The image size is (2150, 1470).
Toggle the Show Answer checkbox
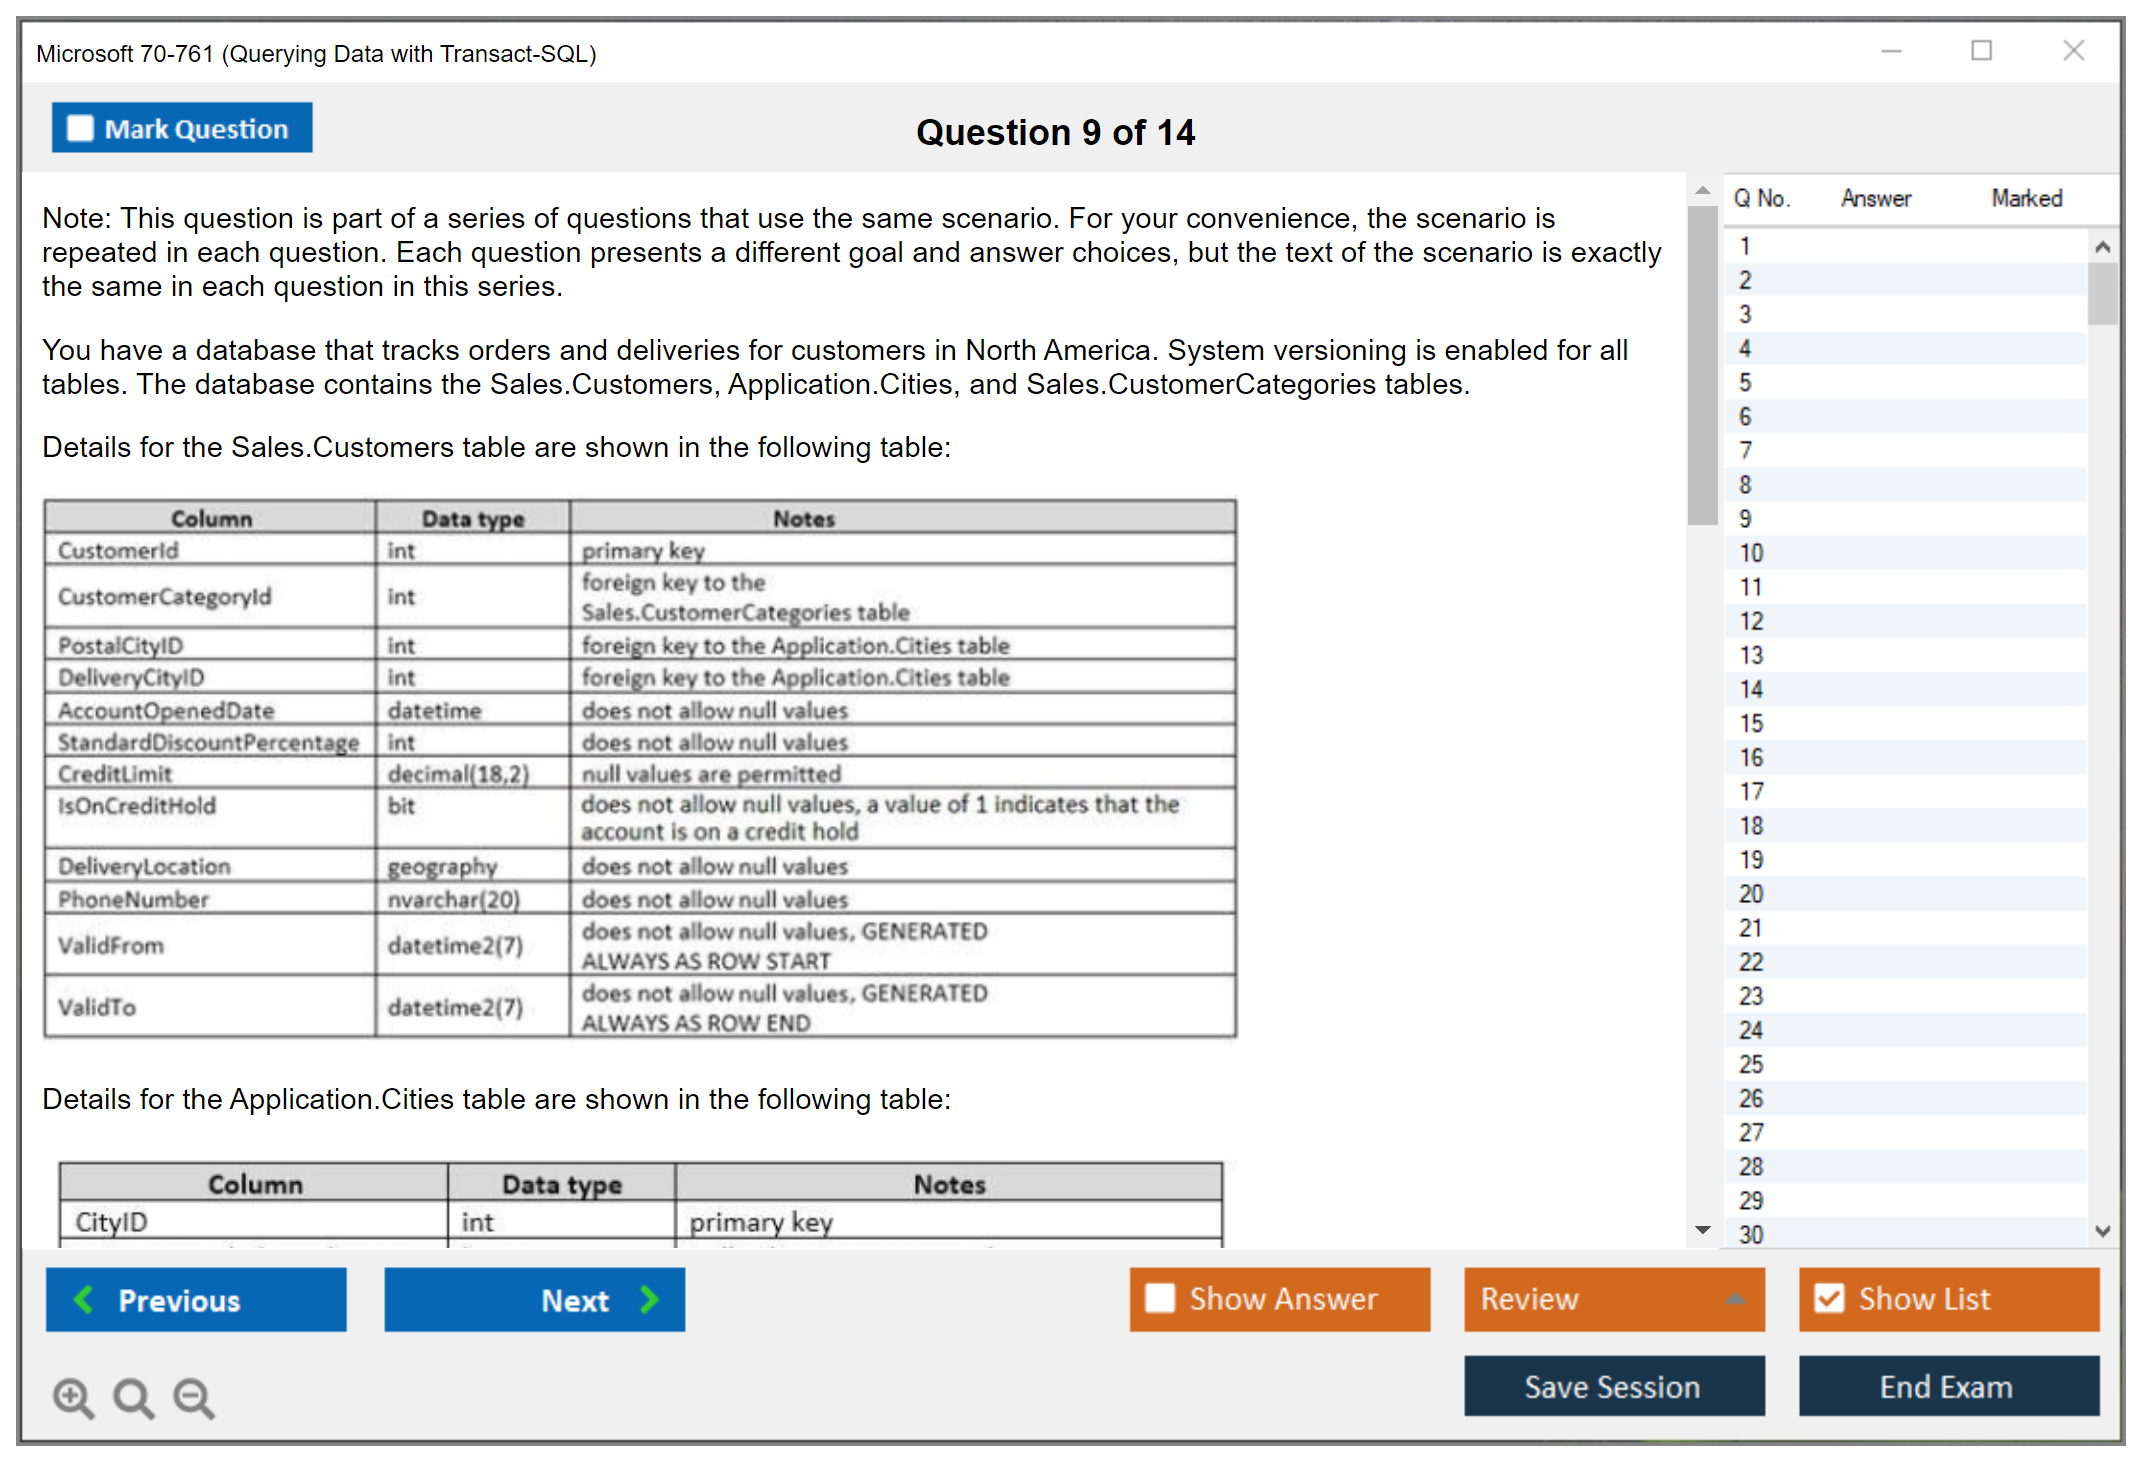coord(1160,1298)
